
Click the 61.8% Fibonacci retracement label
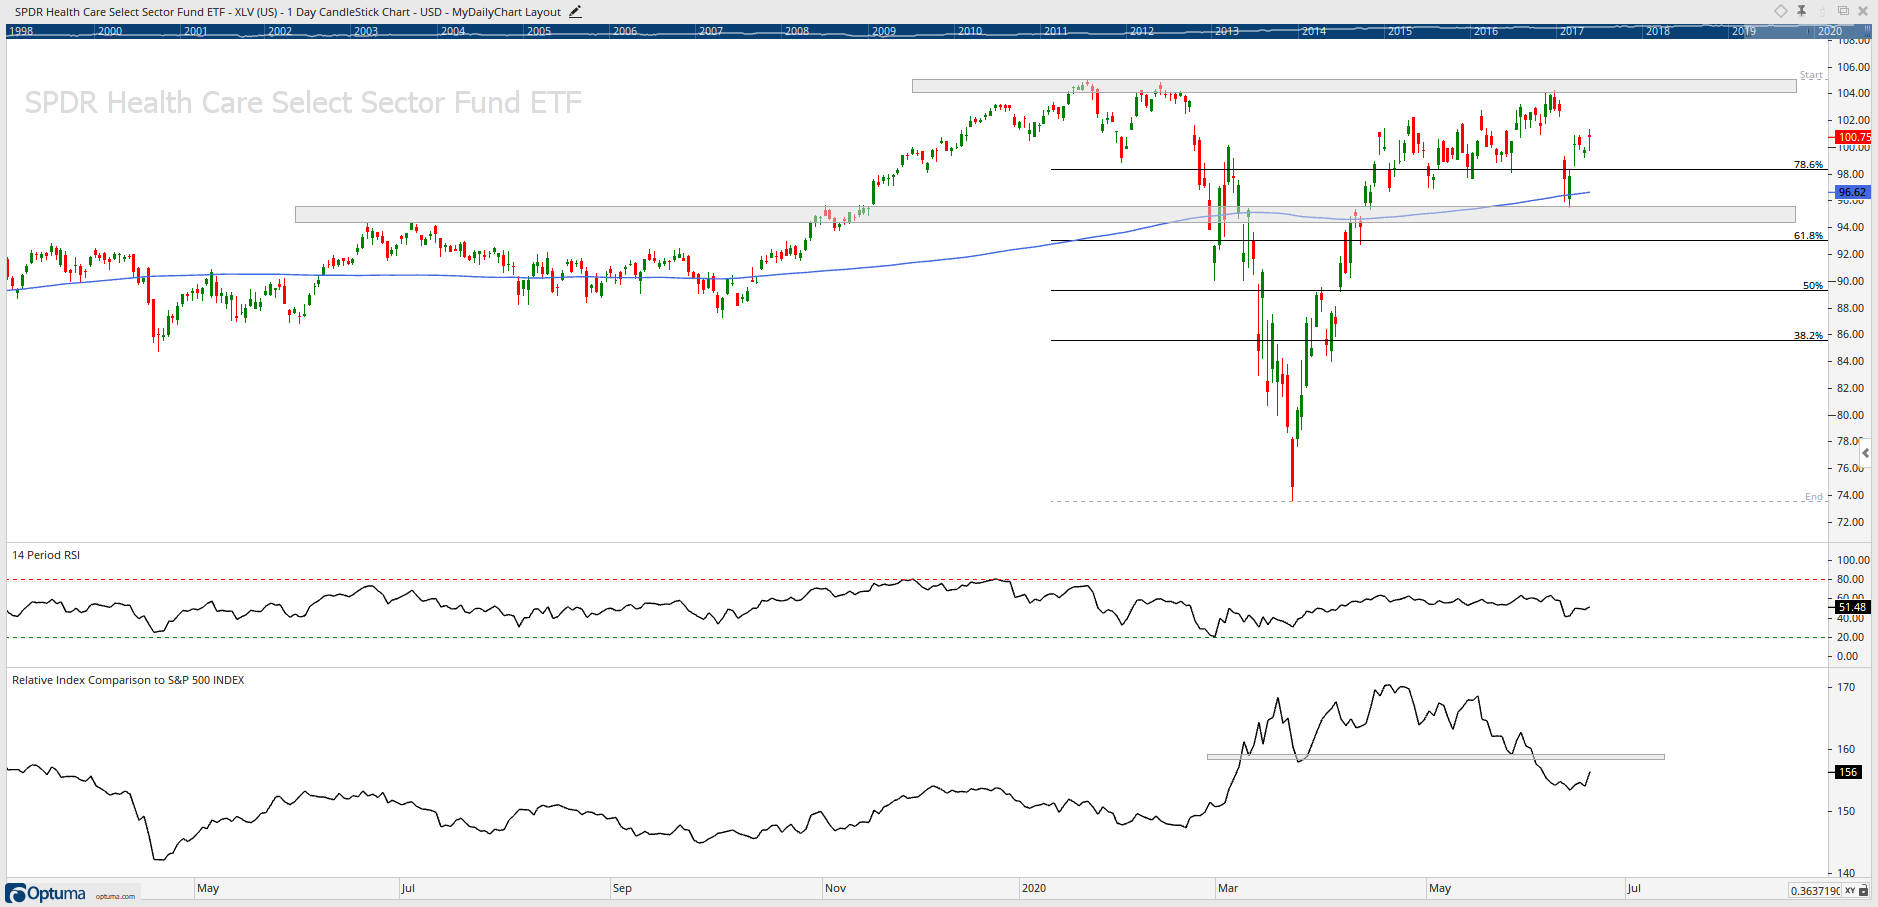tap(1808, 236)
